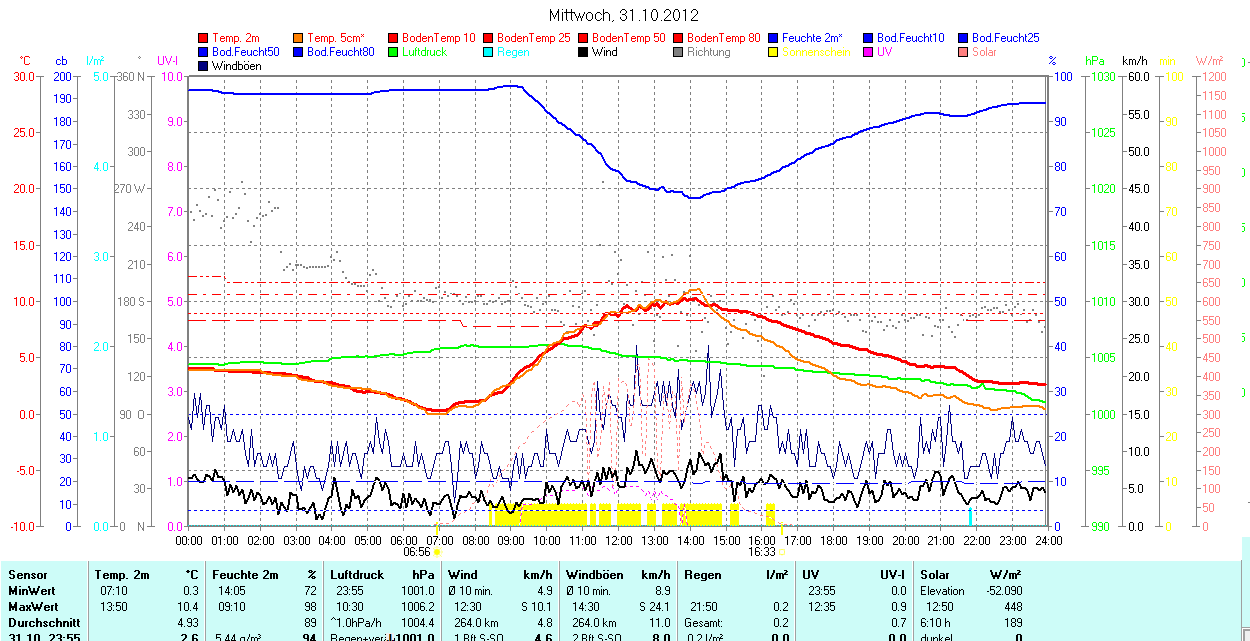
Task: Click the 12:00 label on the time axis
Action: click(618, 540)
